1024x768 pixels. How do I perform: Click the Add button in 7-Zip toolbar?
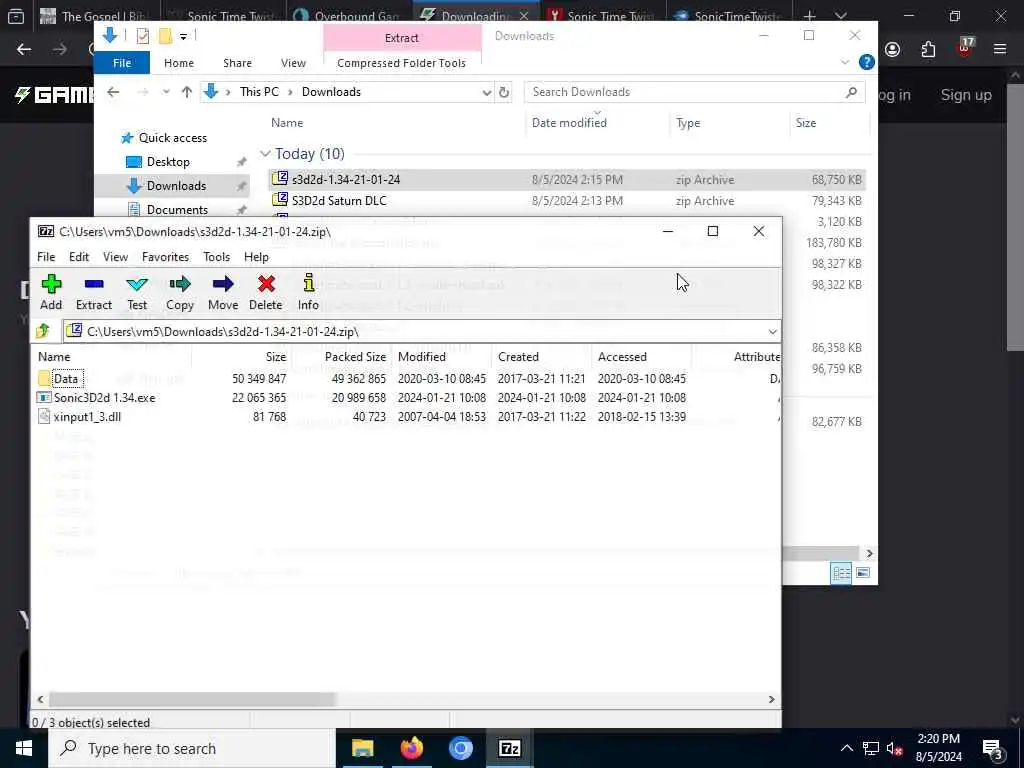(51, 292)
